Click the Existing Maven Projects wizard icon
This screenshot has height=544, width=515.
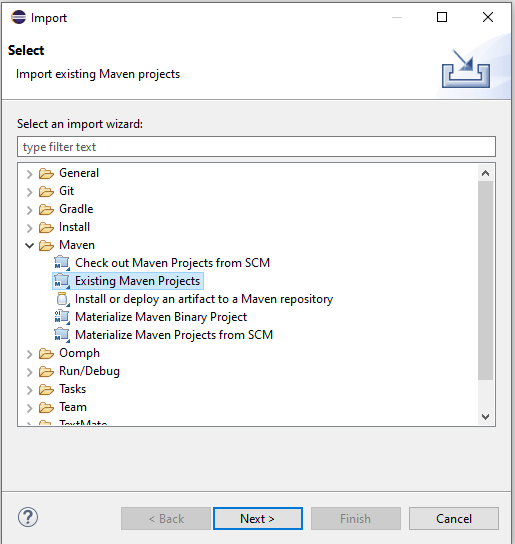coord(62,281)
